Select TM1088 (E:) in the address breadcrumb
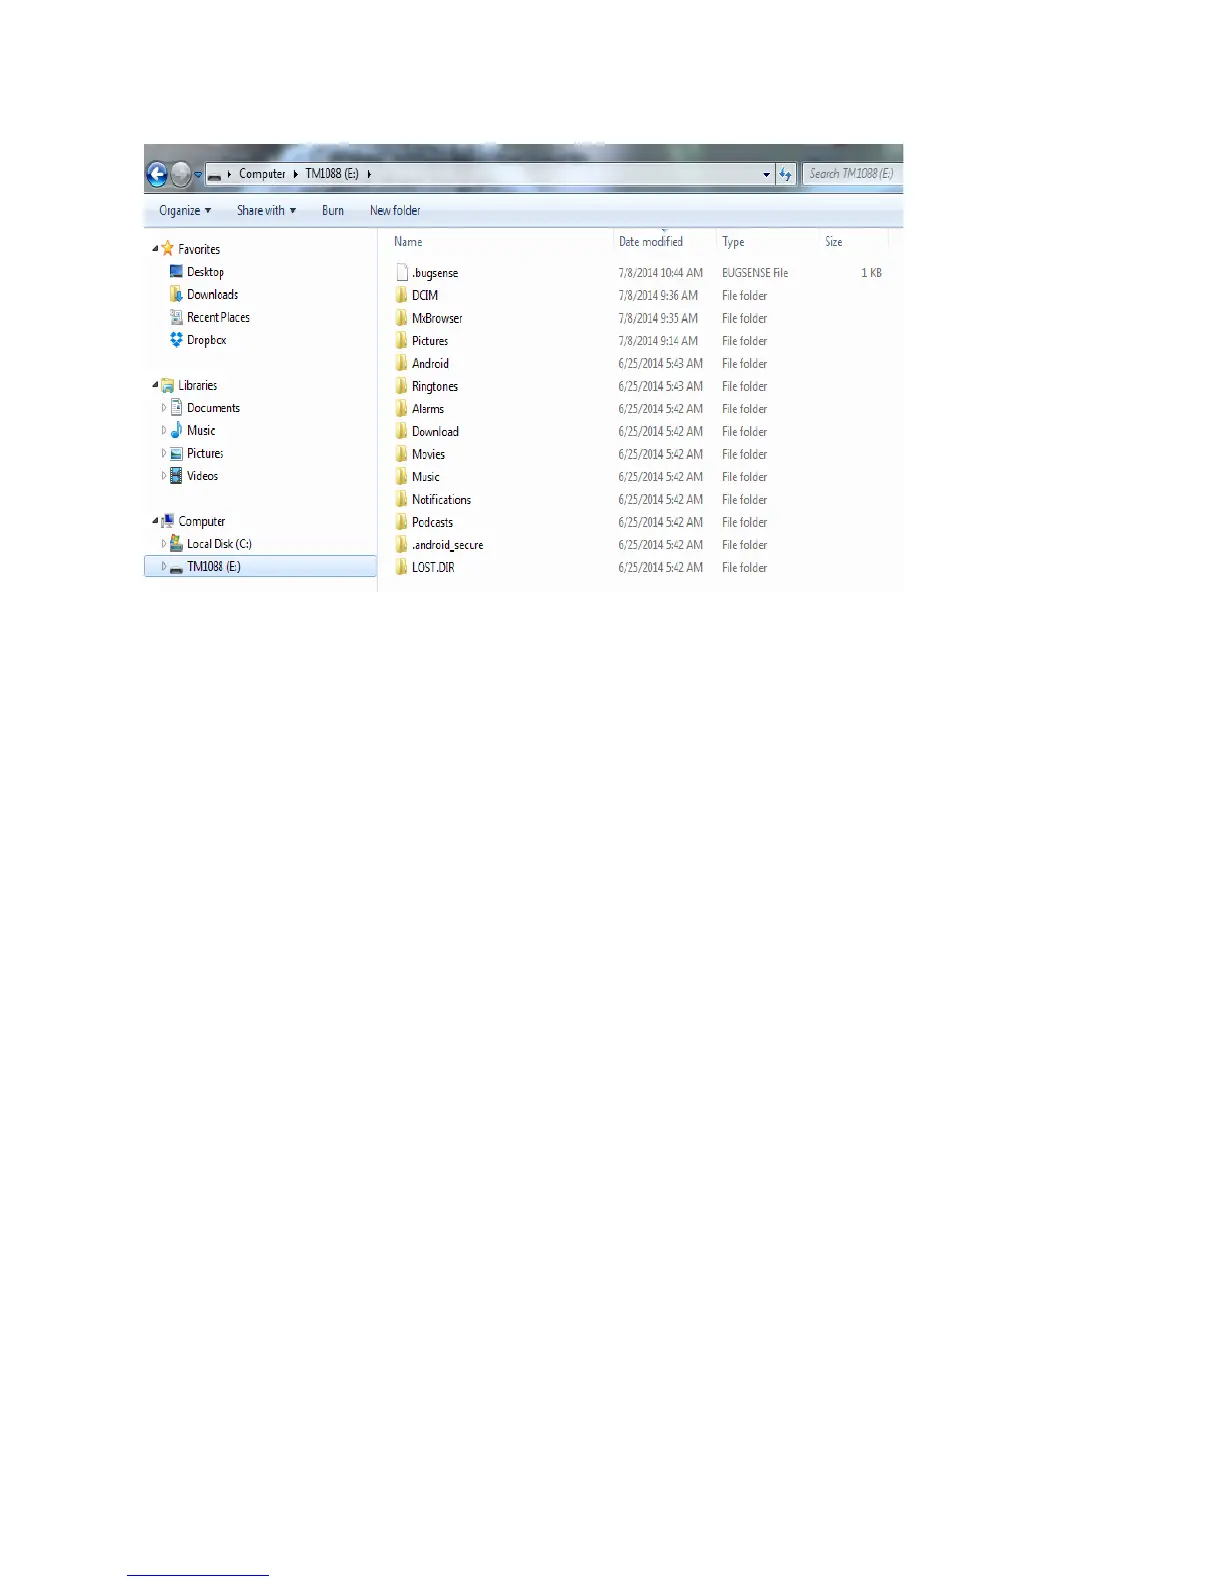Image resolution: width=1224 pixels, height=1584 pixels. (331, 174)
